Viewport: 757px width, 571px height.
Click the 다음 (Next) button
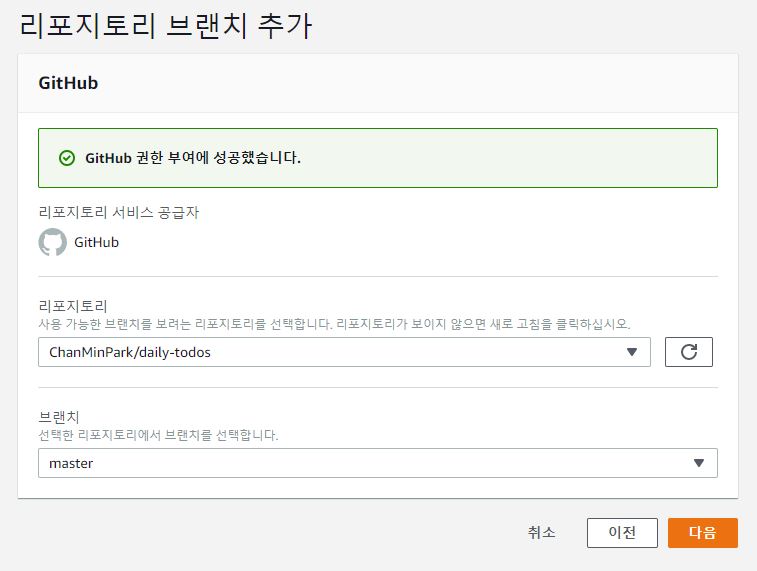(x=702, y=532)
